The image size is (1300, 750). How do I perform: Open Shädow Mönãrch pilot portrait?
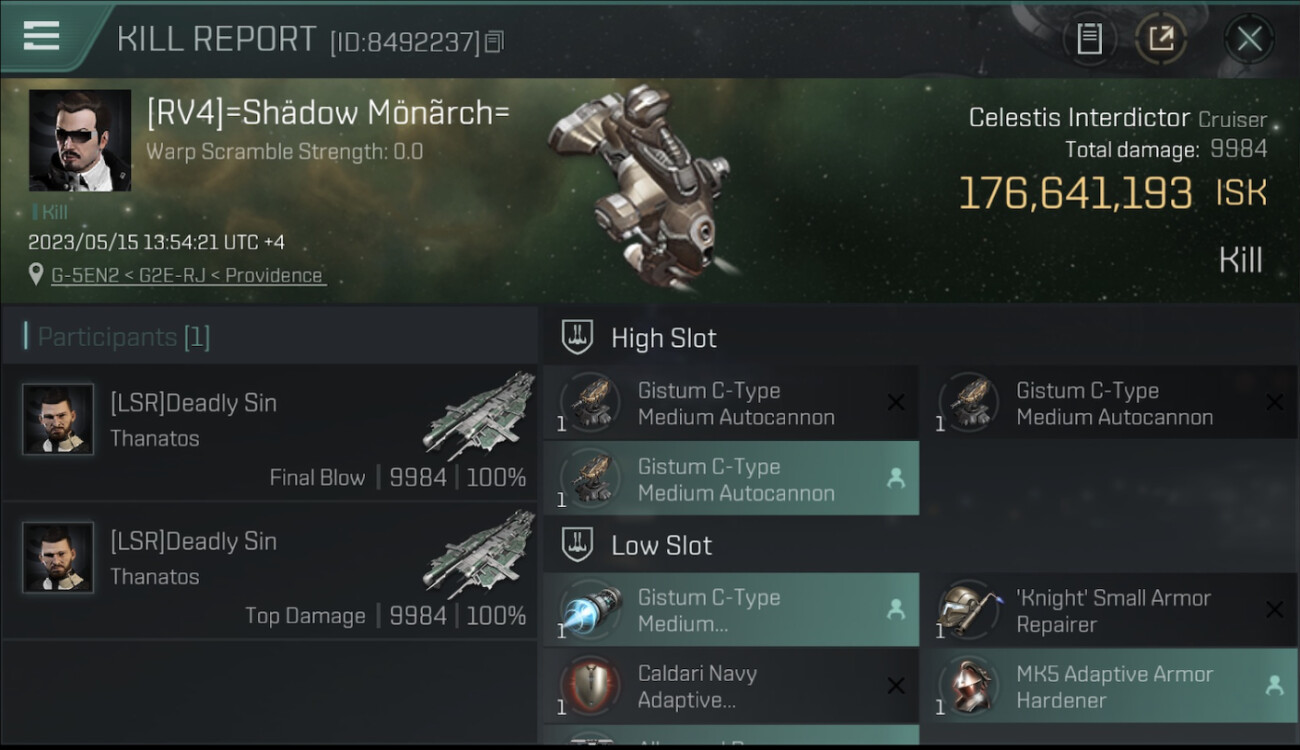pos(80,140)
